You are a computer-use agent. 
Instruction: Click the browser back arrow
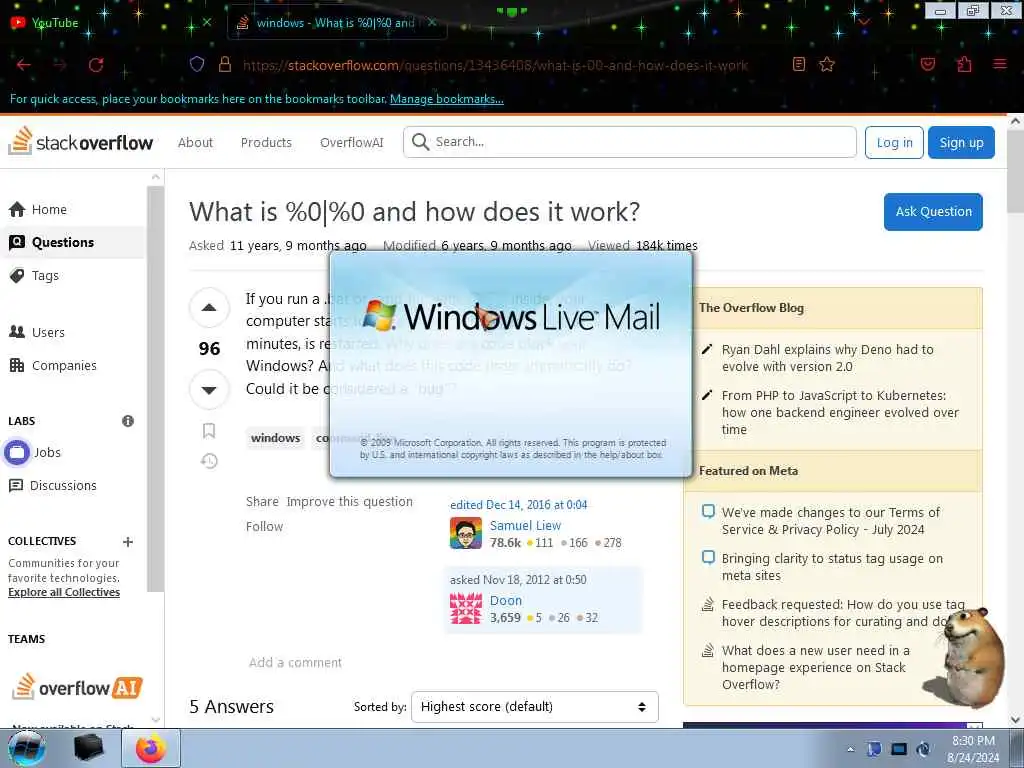(x=24, y=65)
